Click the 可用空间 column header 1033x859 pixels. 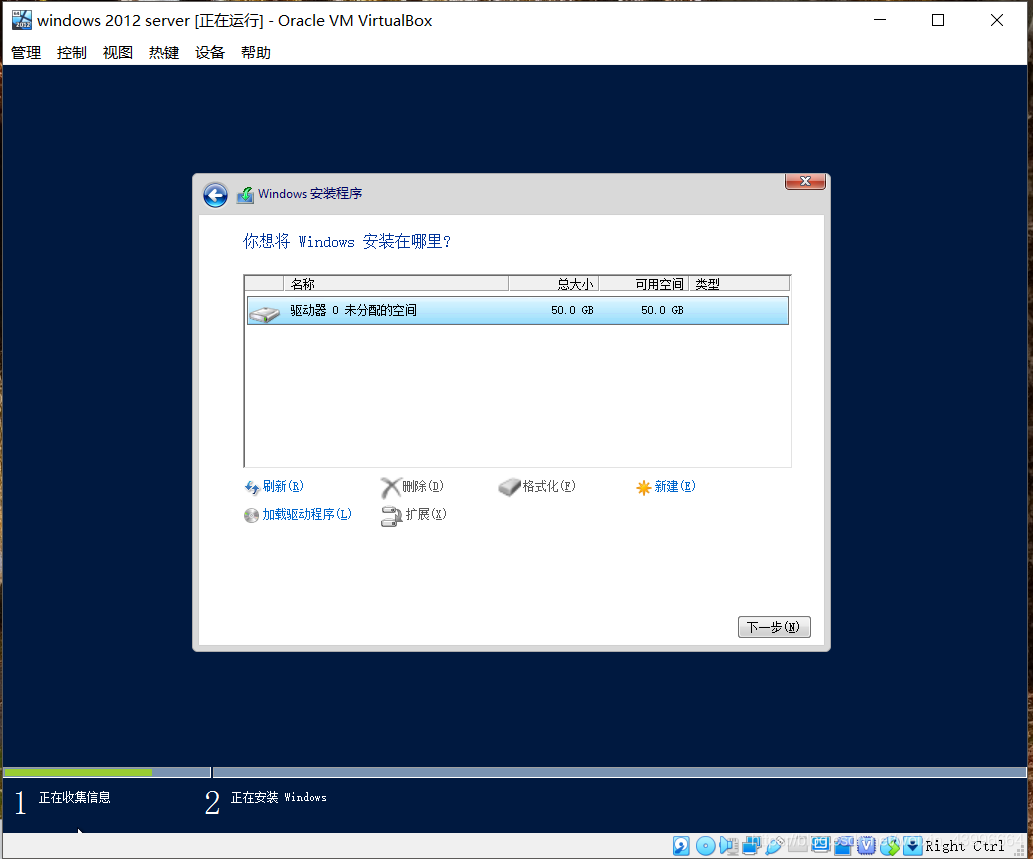click(x=644, y=284)
